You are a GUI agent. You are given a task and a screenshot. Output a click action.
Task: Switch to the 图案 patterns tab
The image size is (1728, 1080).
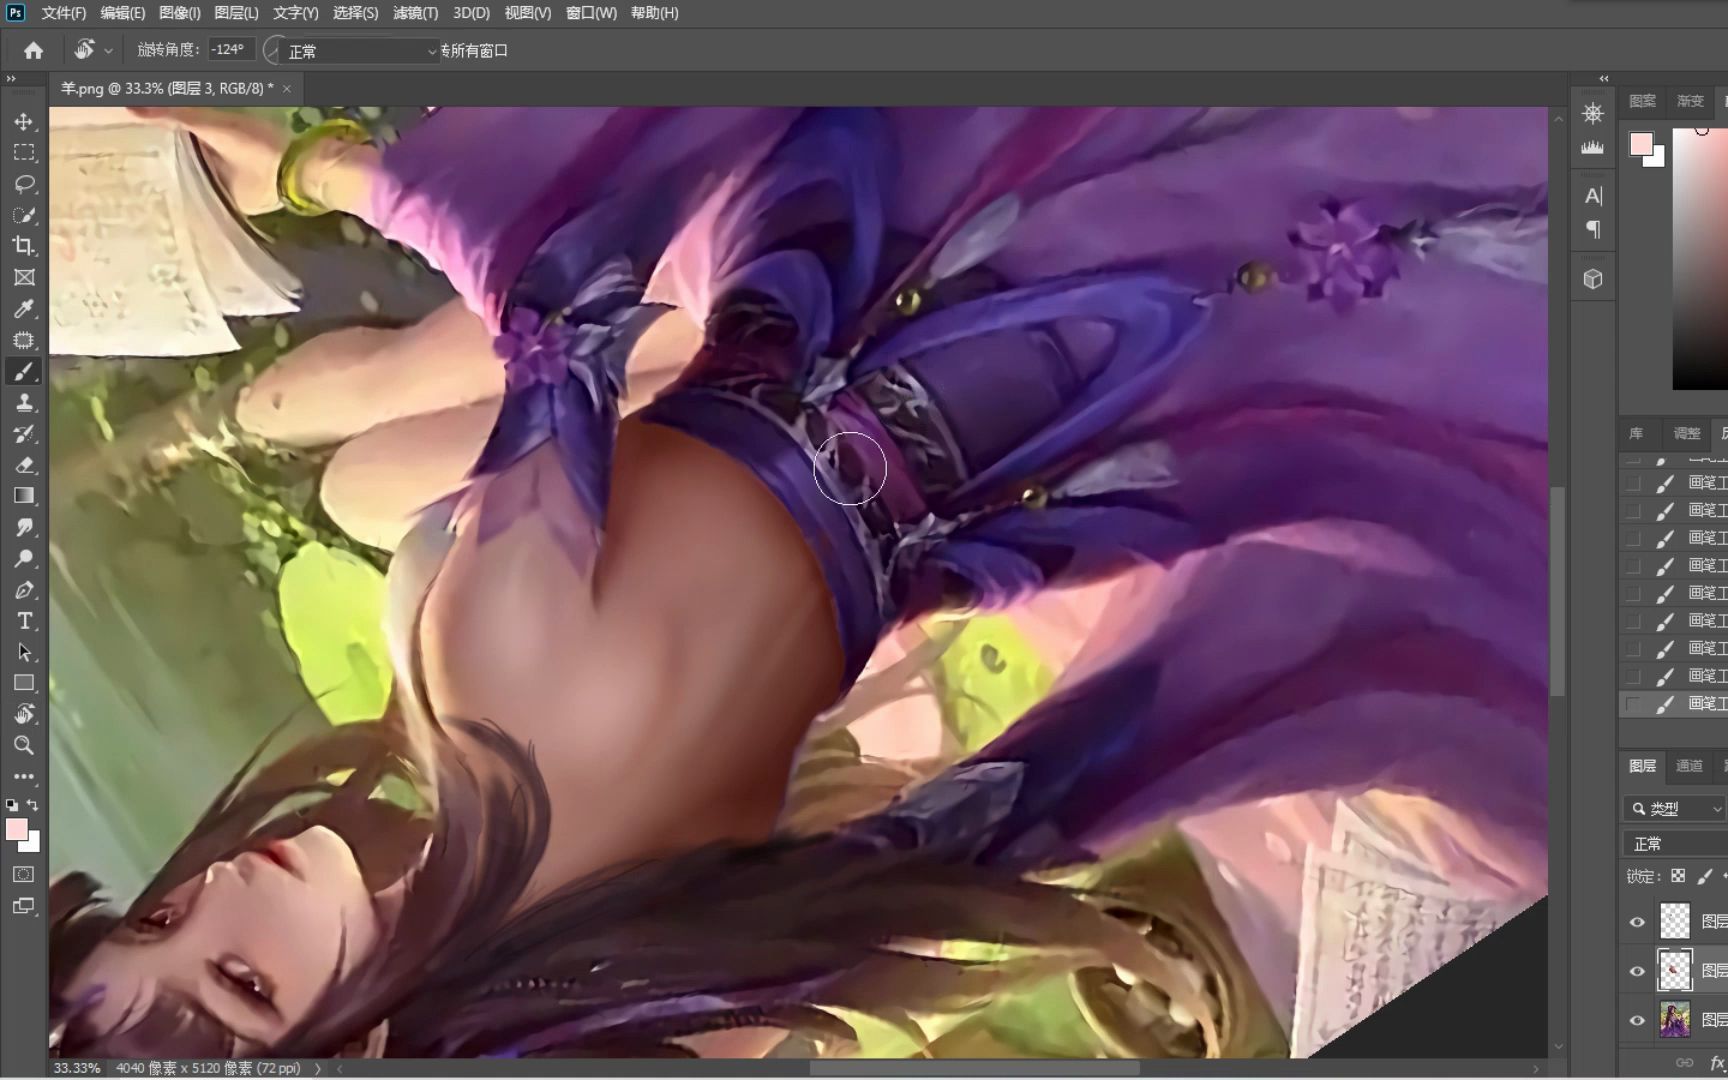coord(1642,101)
